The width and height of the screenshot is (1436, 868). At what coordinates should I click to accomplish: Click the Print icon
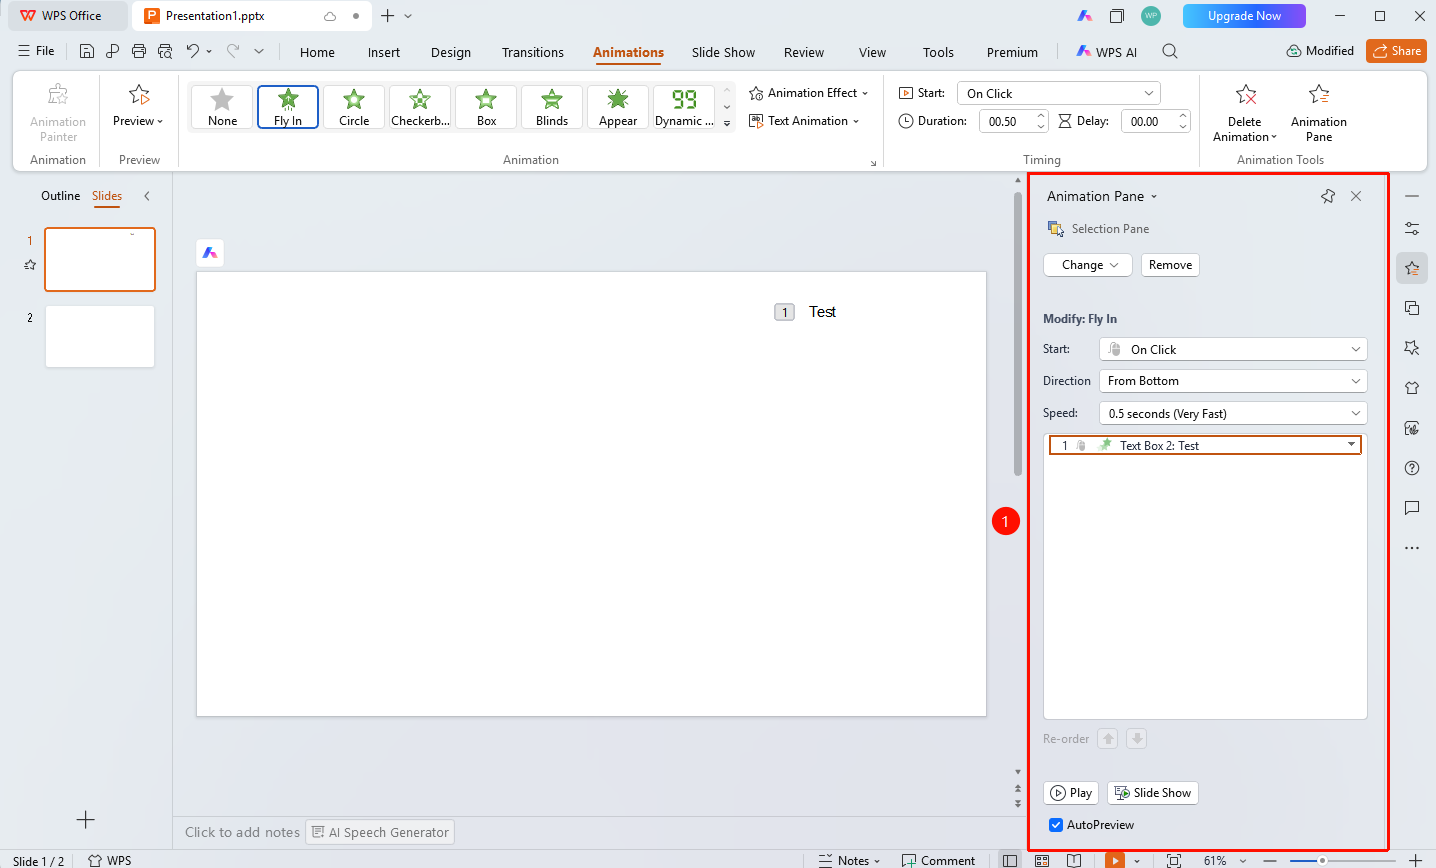[139, 51]
